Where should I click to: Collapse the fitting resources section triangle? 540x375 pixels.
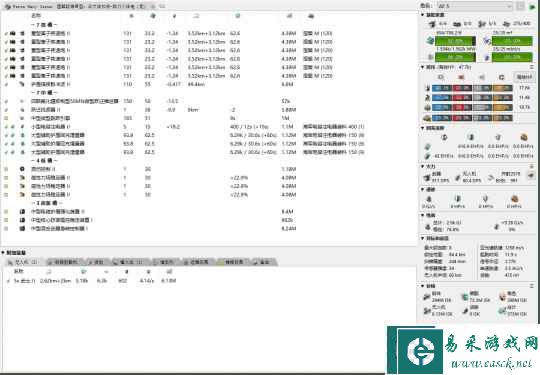coord(423,15)
